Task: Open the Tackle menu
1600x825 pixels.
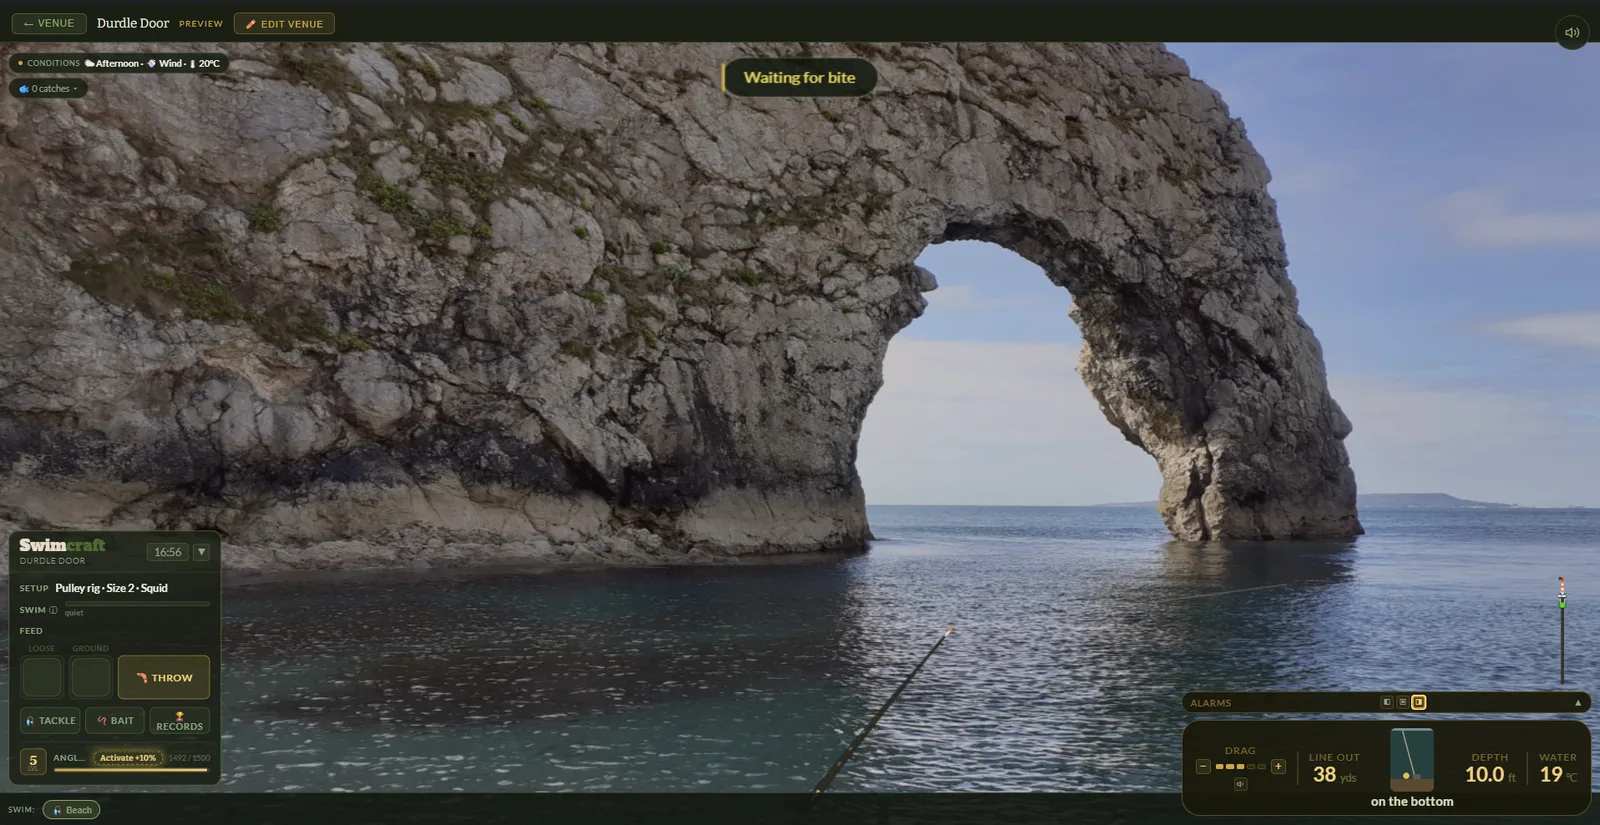Action: [x=50, y=720]
